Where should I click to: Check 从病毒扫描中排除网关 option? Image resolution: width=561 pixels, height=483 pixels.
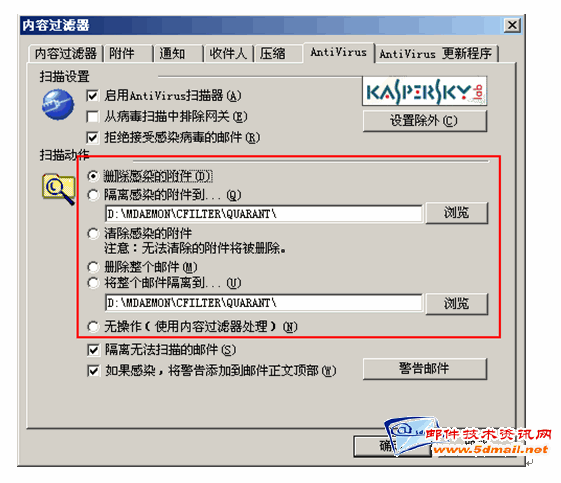(93, 117)
